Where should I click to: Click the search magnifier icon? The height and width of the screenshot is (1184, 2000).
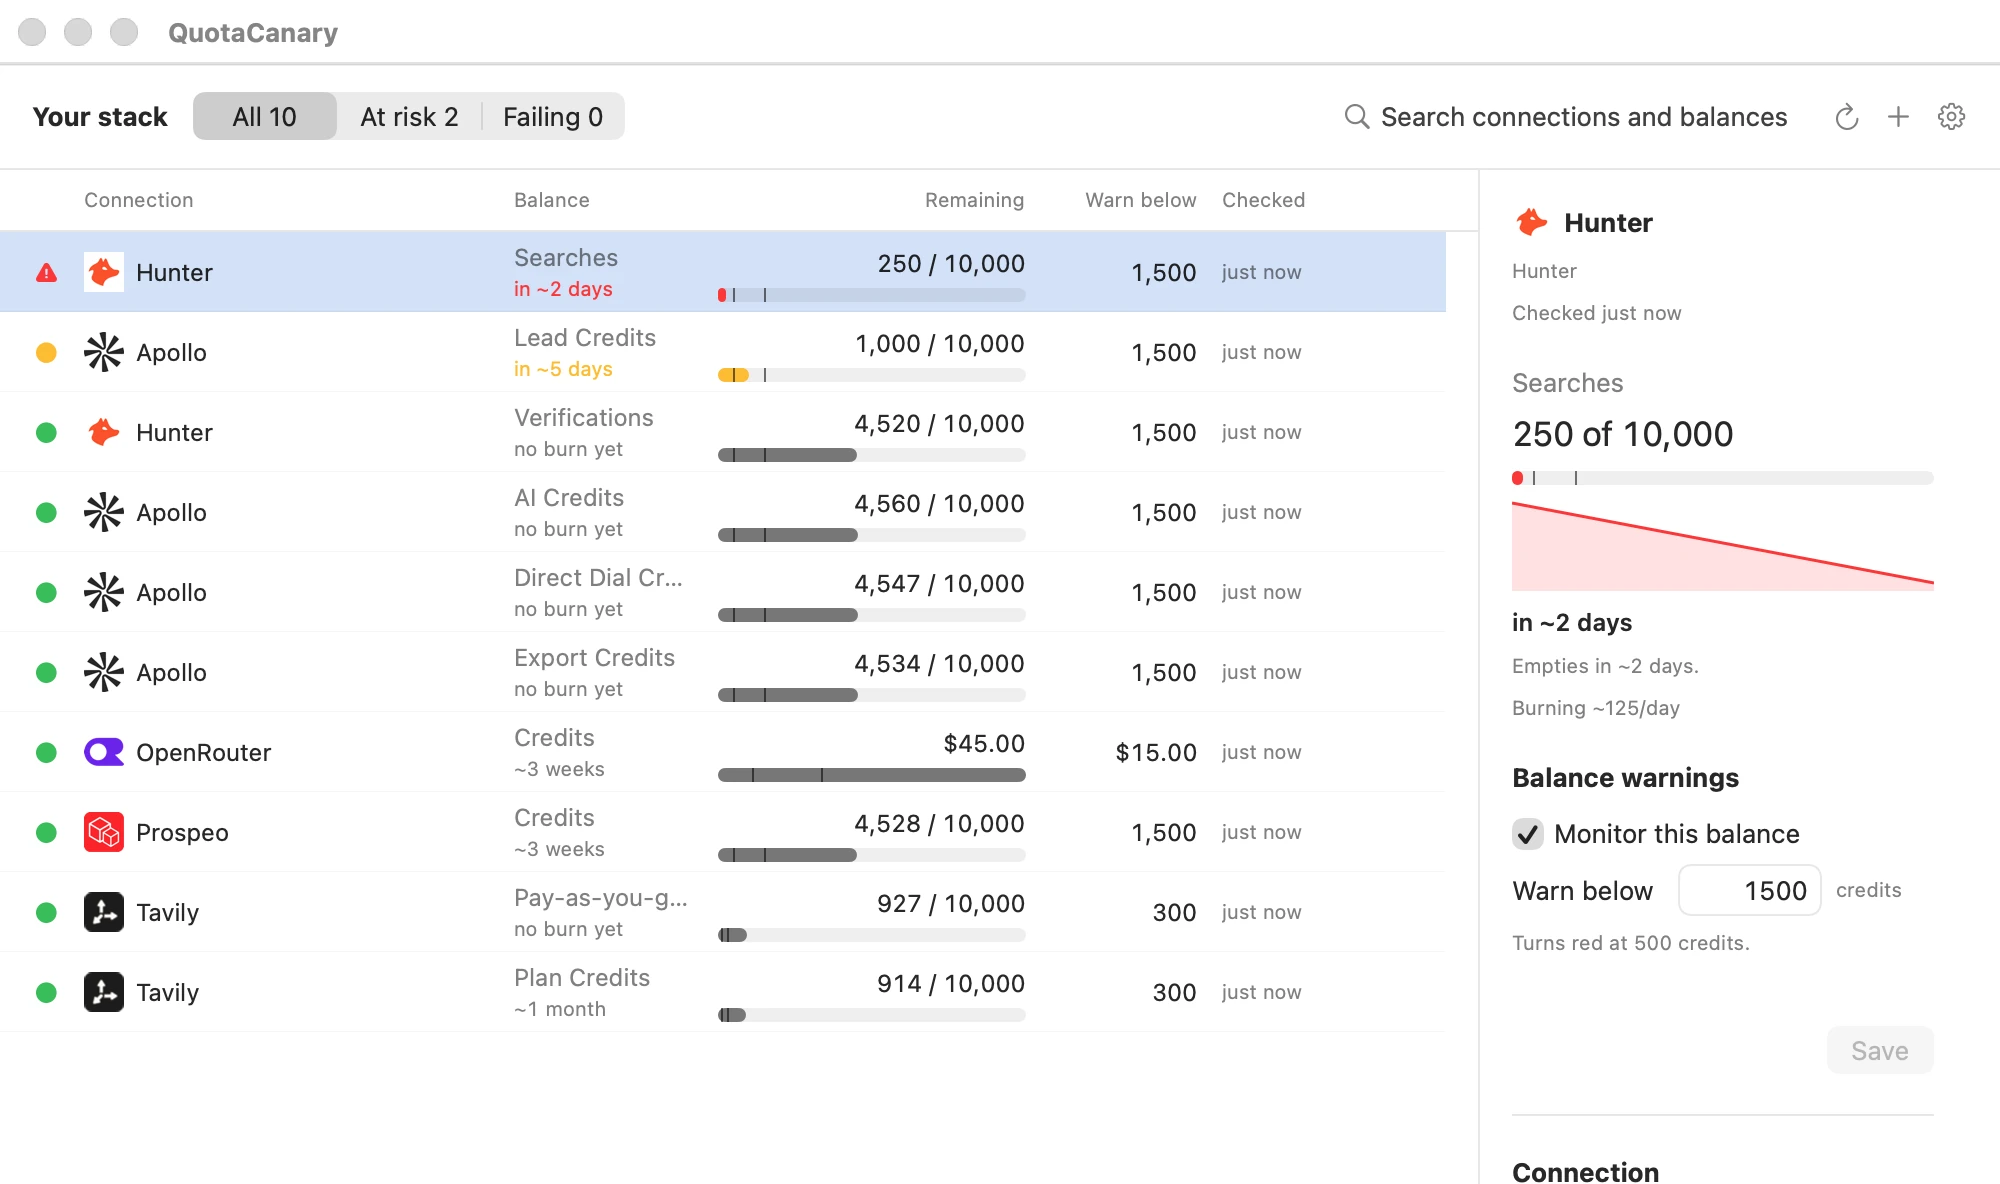1356,117
